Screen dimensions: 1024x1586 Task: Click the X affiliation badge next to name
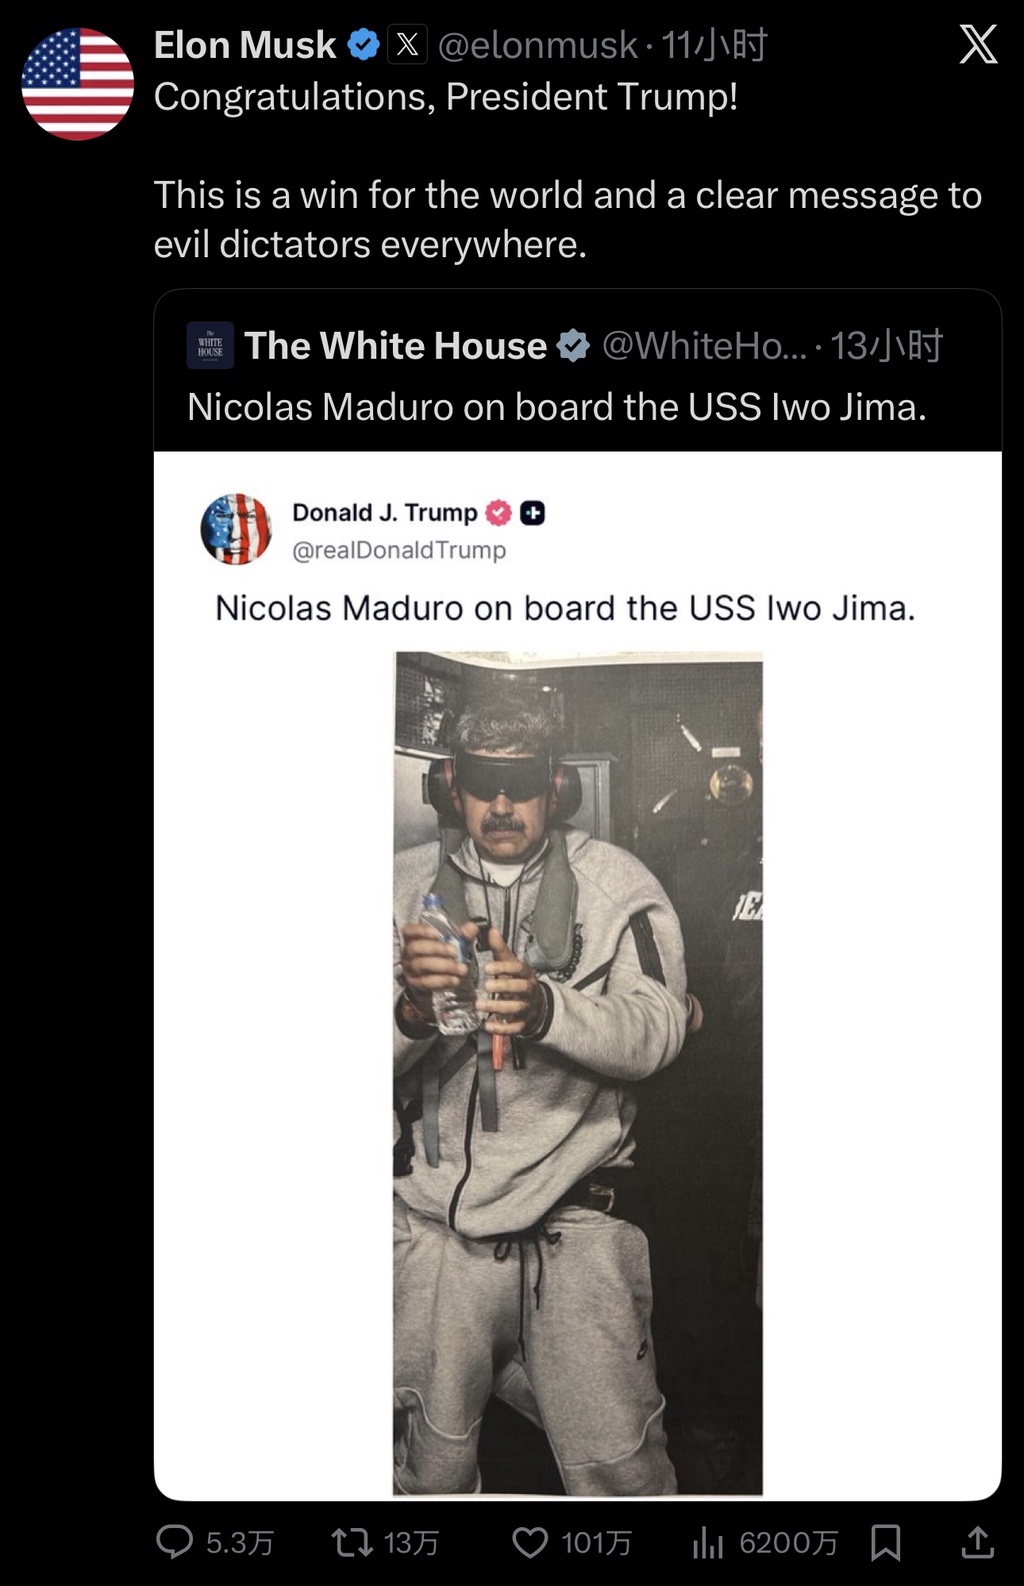407,45
